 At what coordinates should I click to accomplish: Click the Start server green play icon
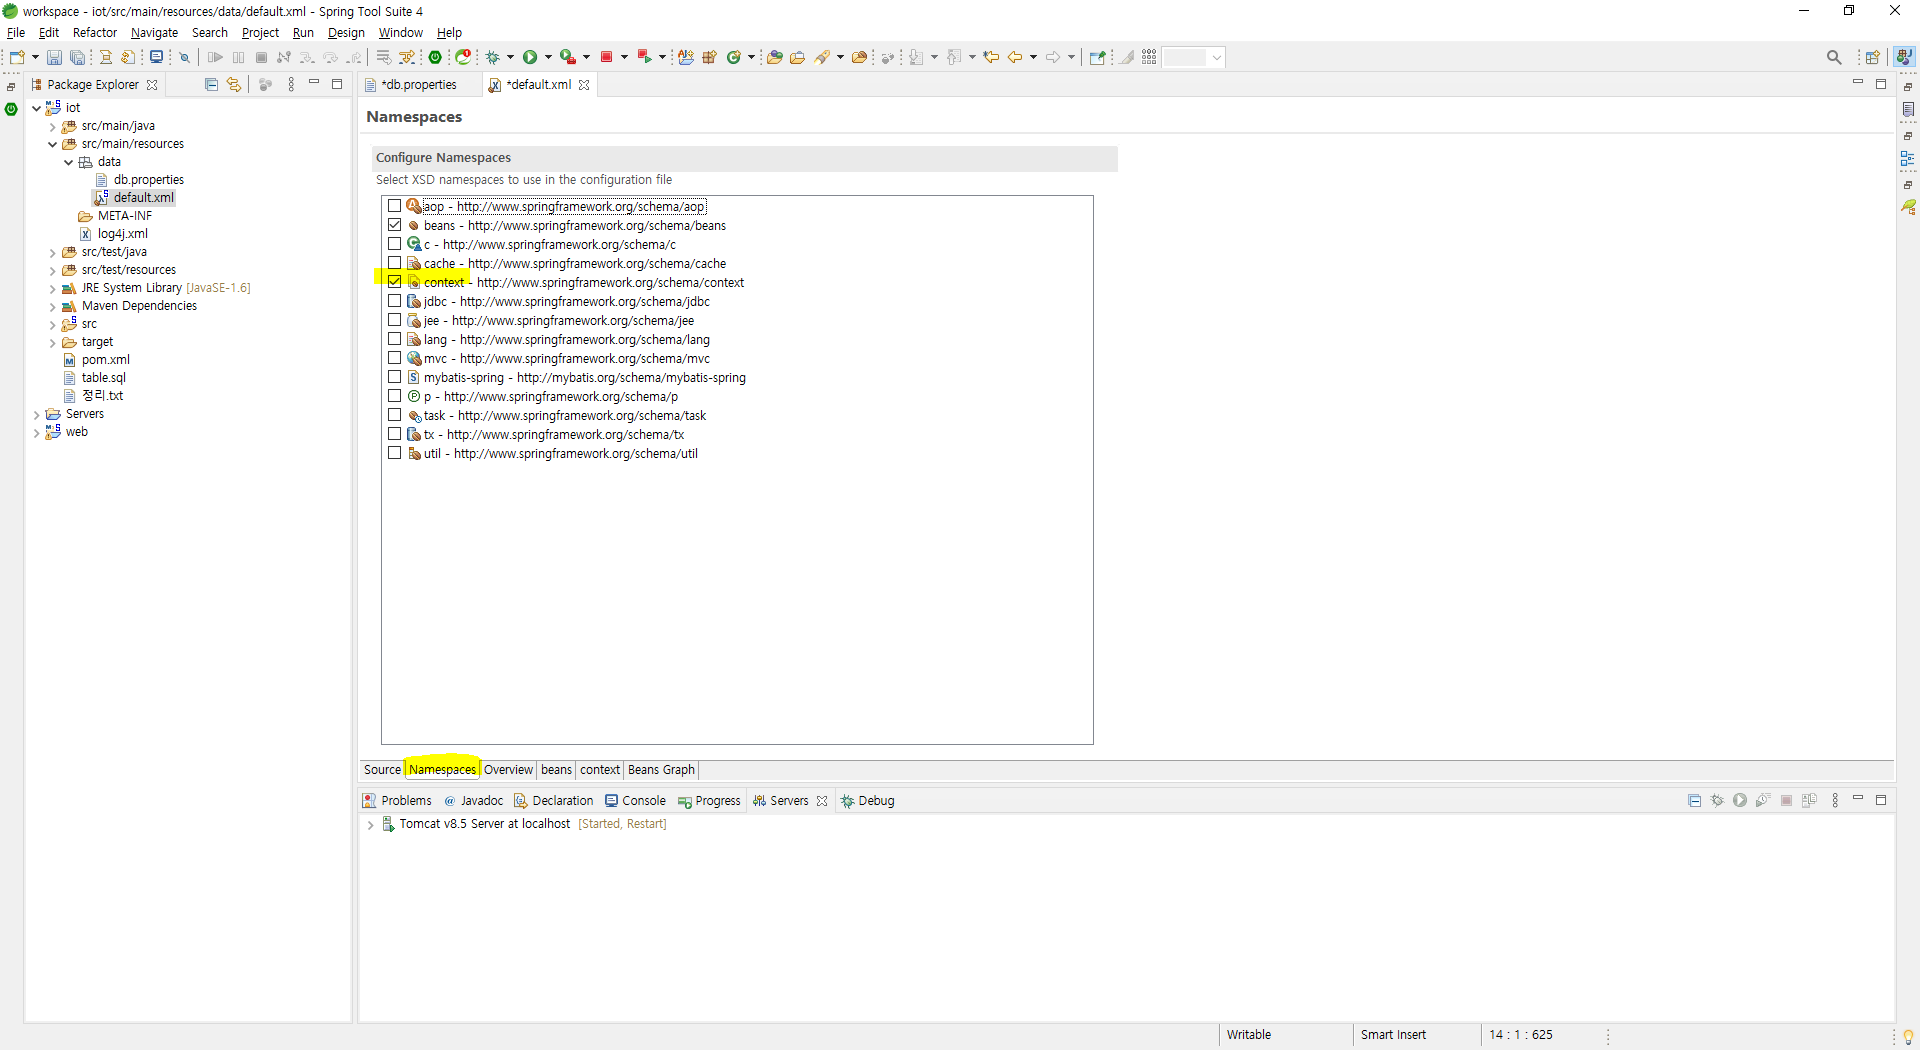point(1740,800)
